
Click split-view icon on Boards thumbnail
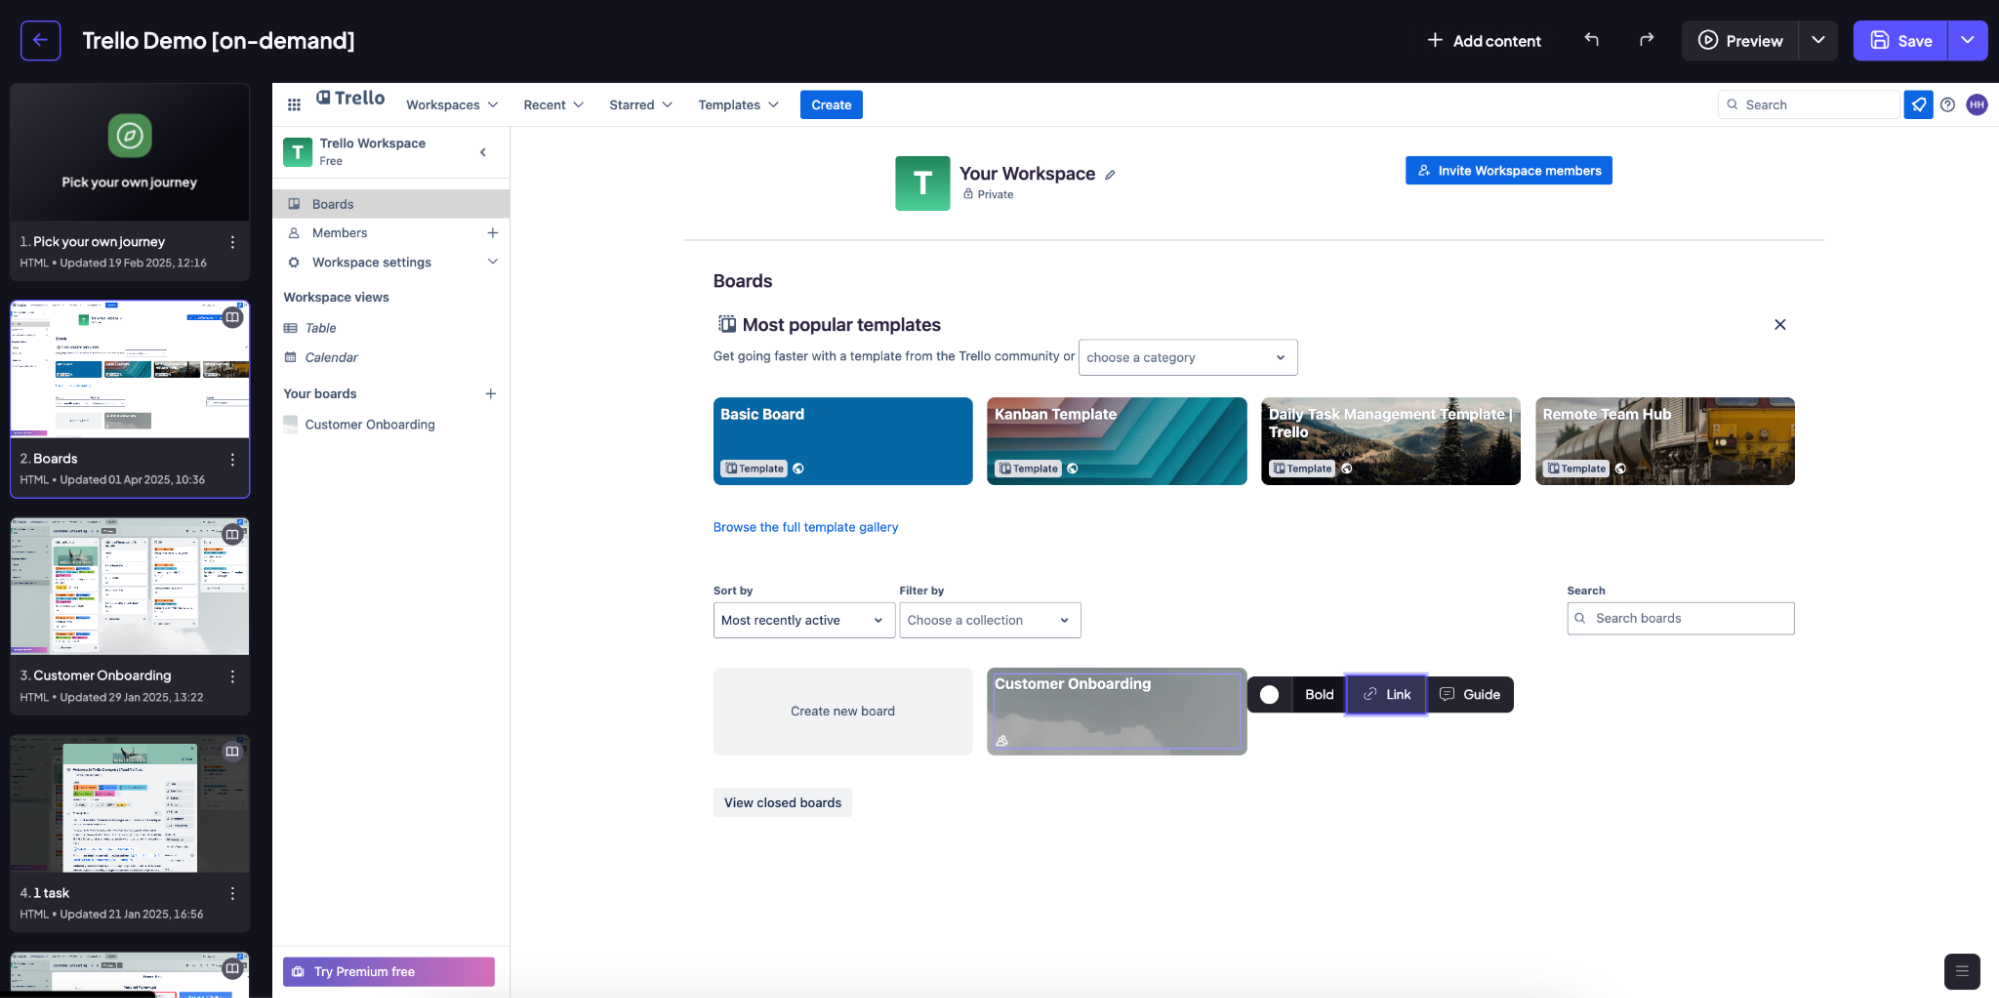tap(232, 317)
